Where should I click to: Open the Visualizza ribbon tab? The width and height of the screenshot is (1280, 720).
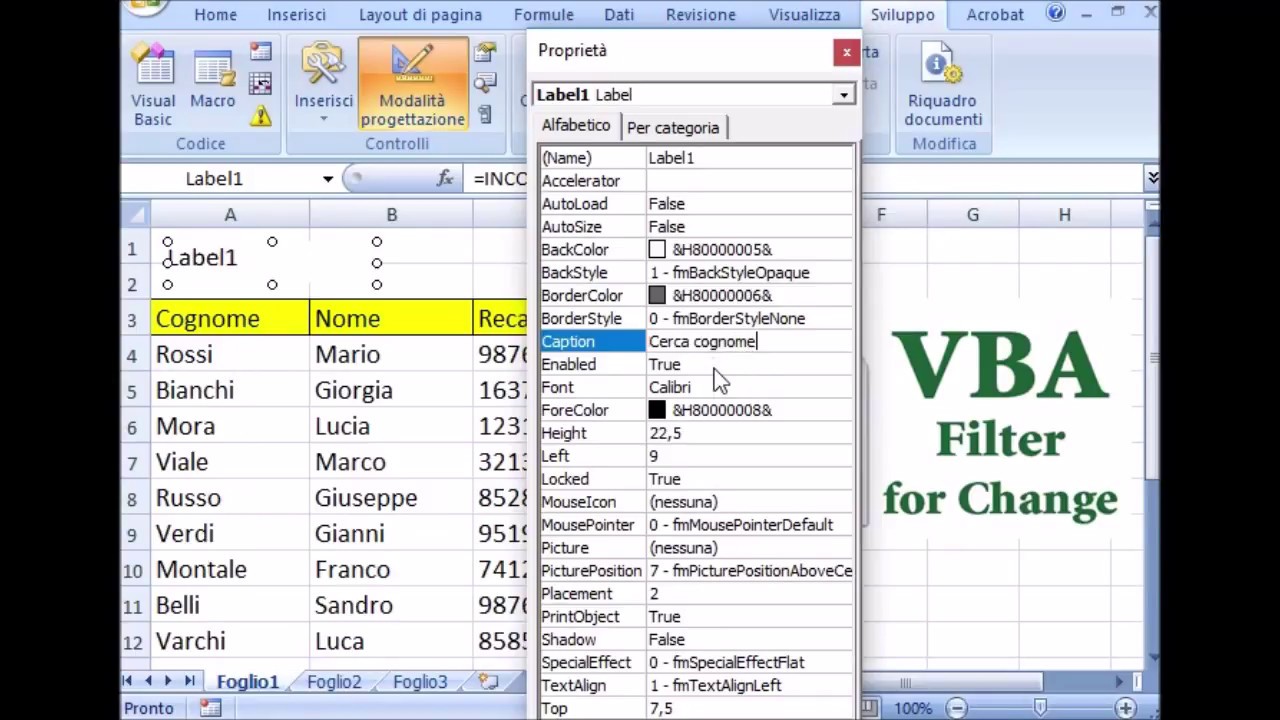(805, 15)
